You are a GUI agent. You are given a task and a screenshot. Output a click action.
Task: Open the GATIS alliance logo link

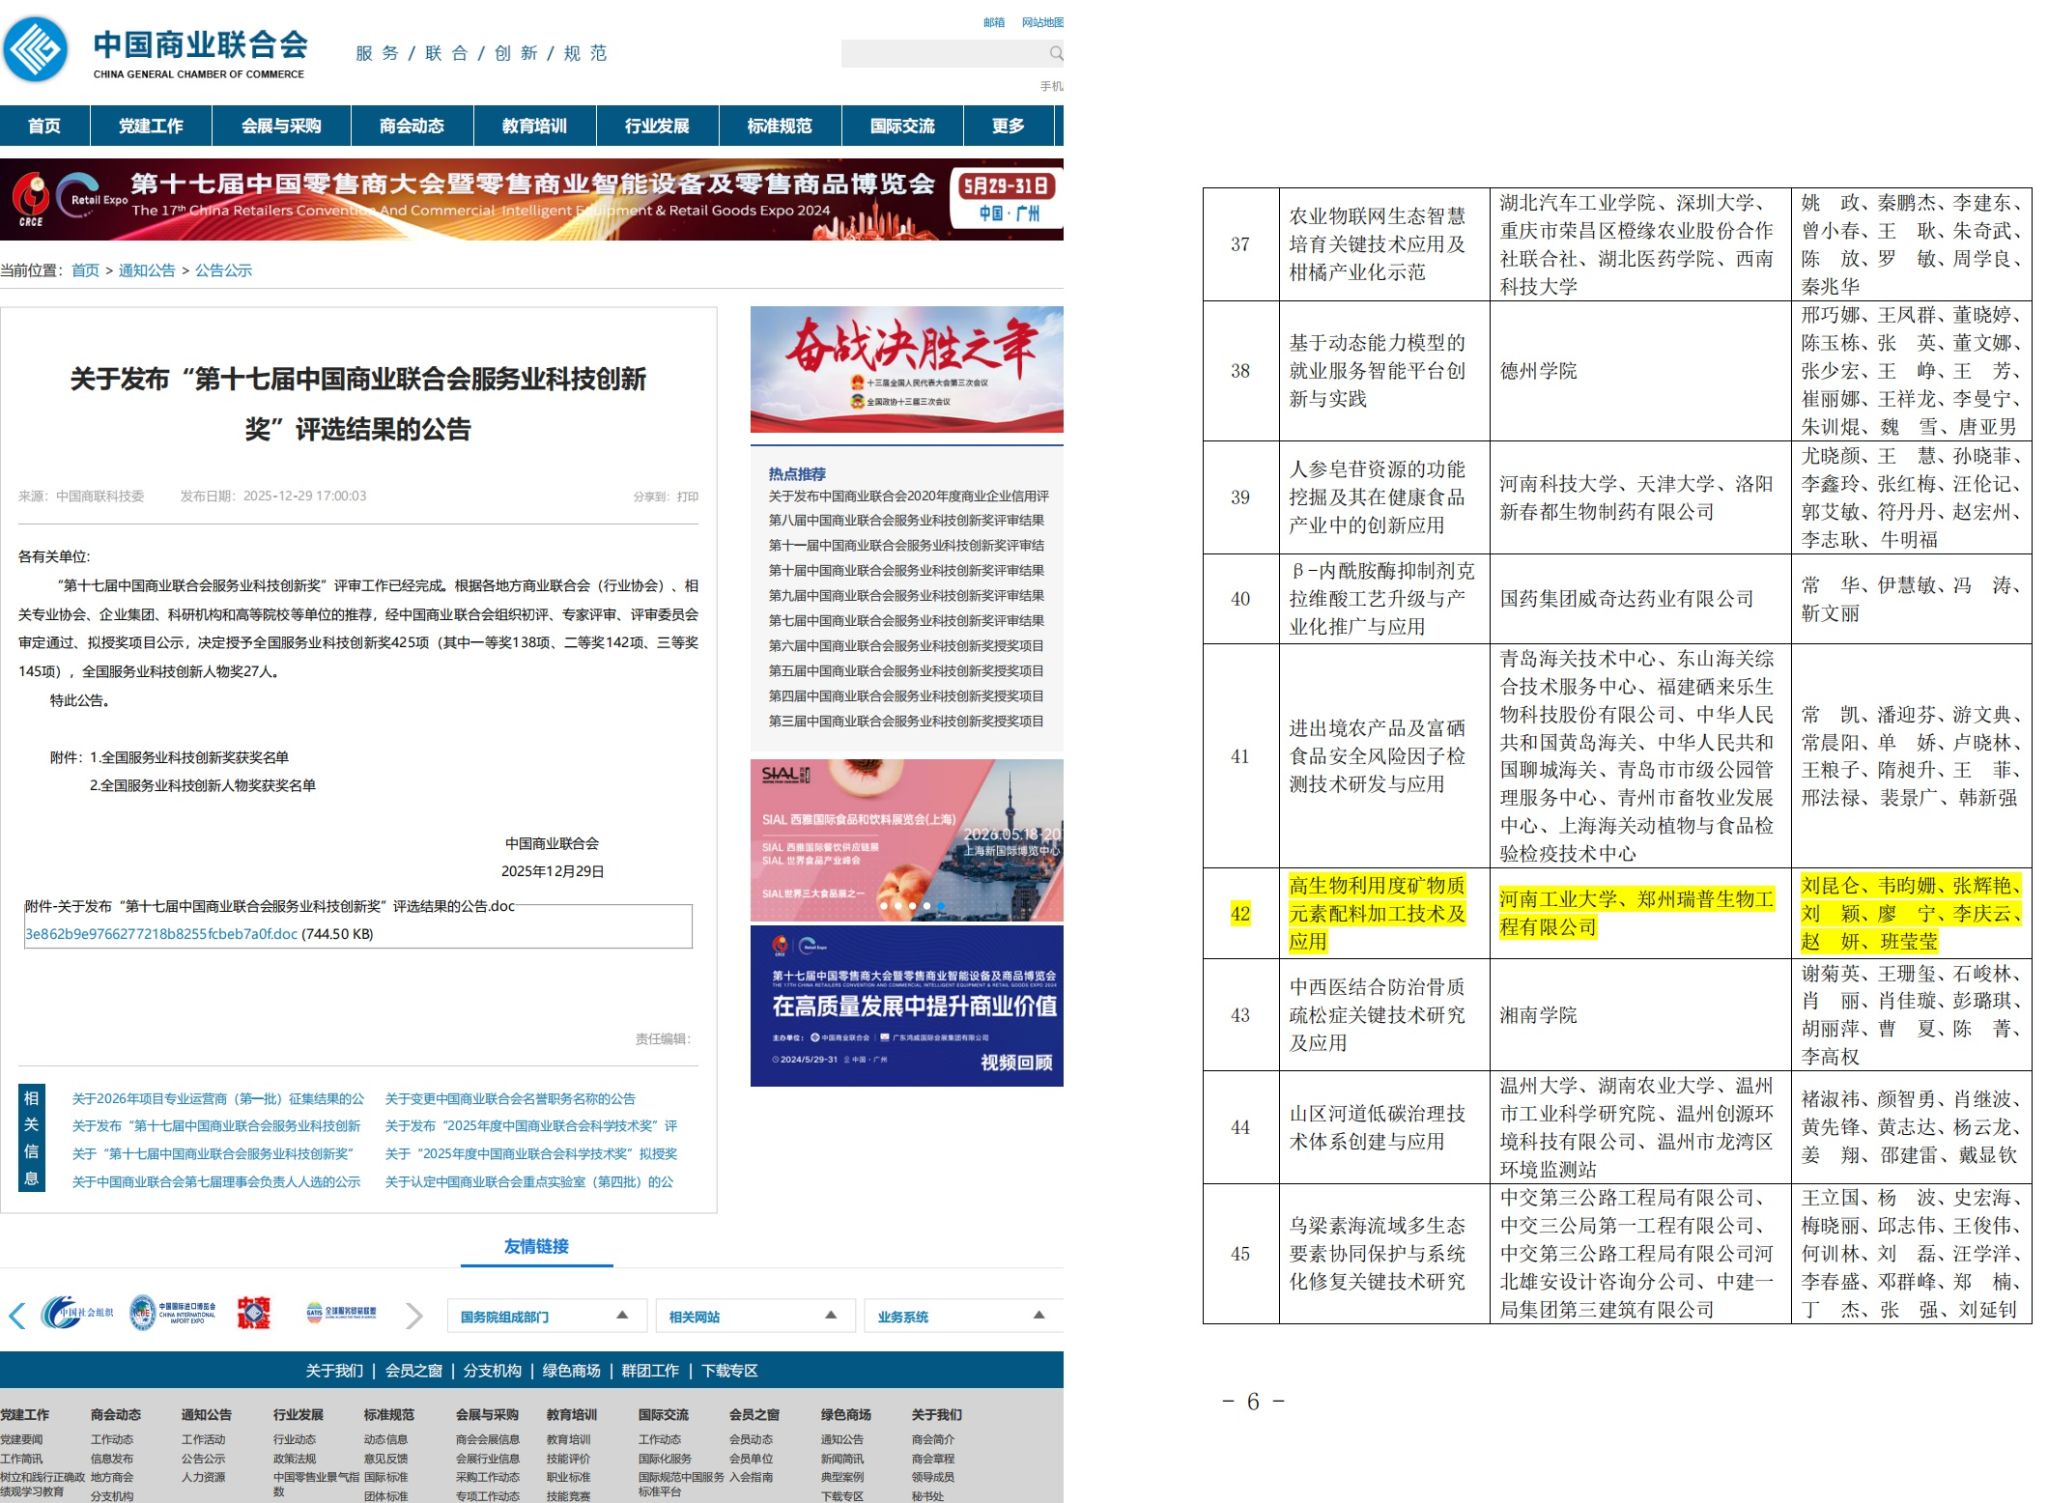(x=341, y=1313)
